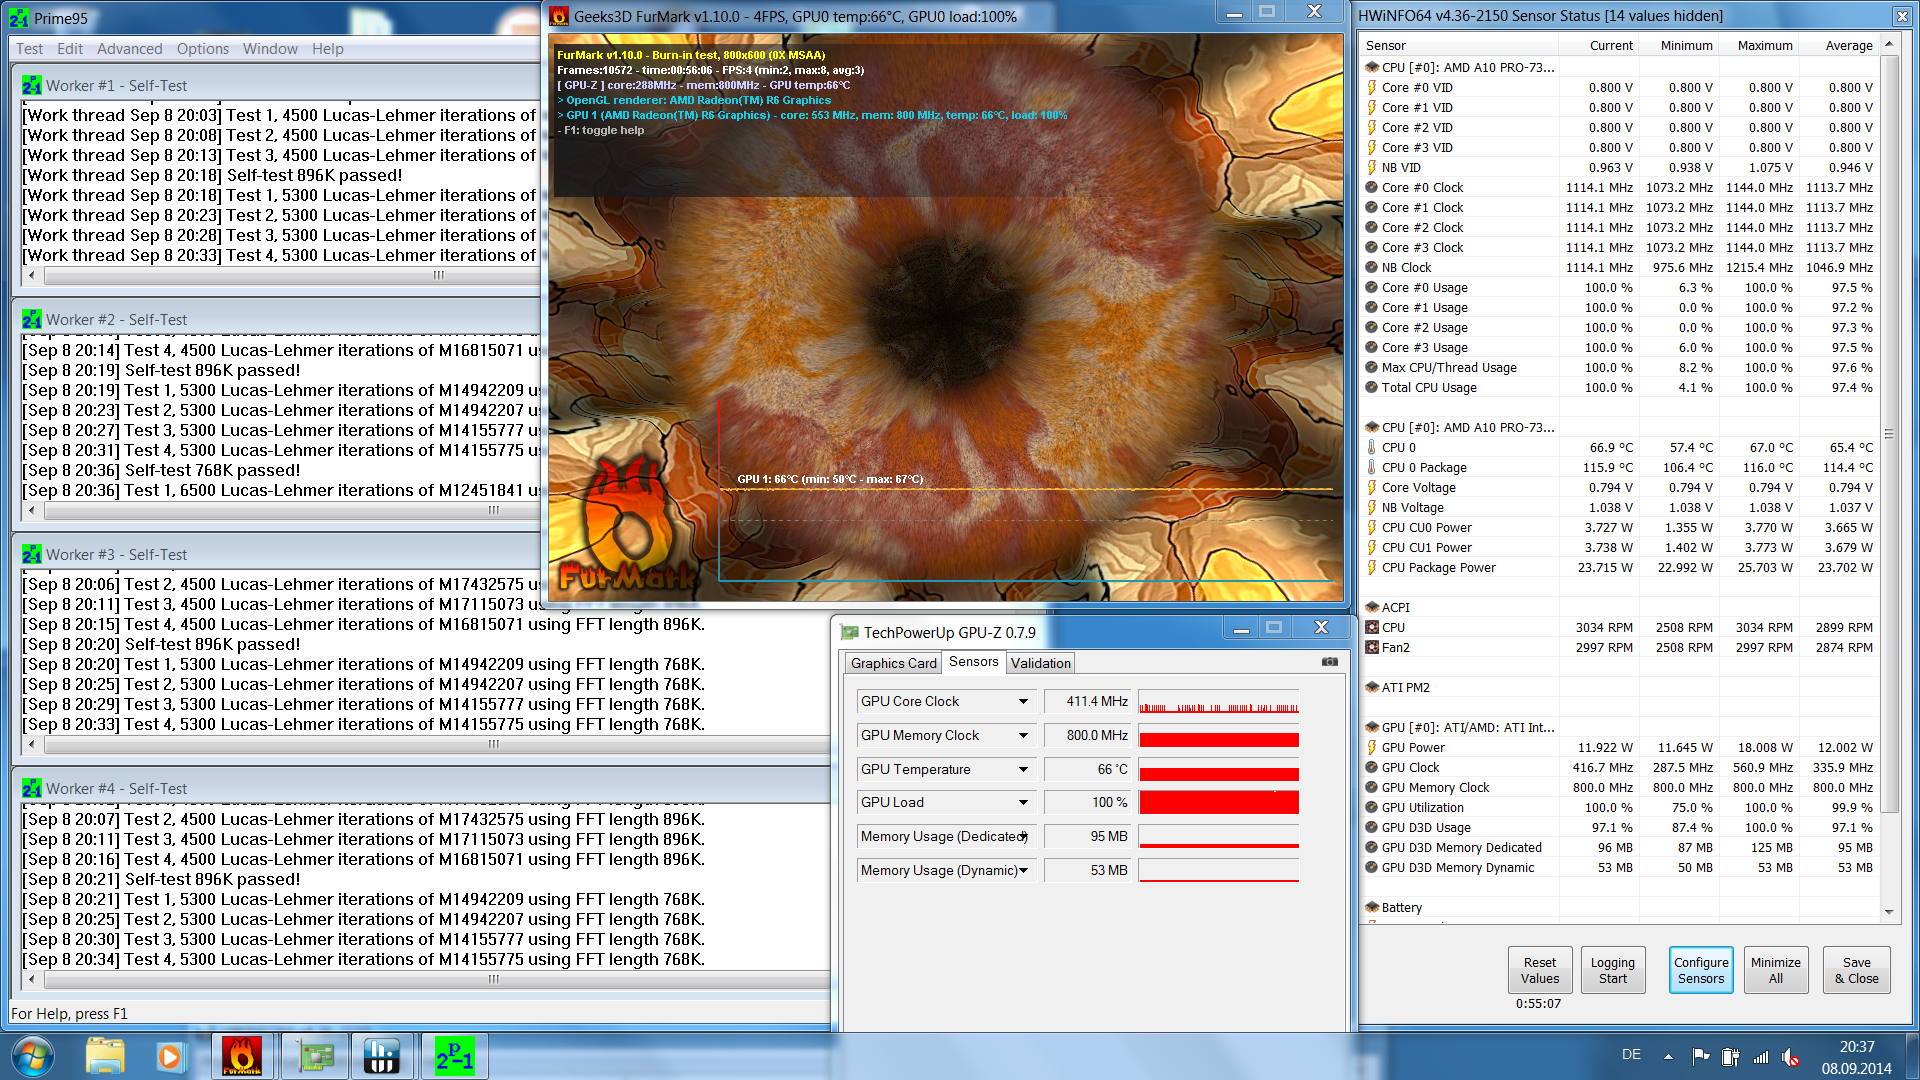Click the Configure Sensors button

pyautogui.click(x=1701, y=970)
